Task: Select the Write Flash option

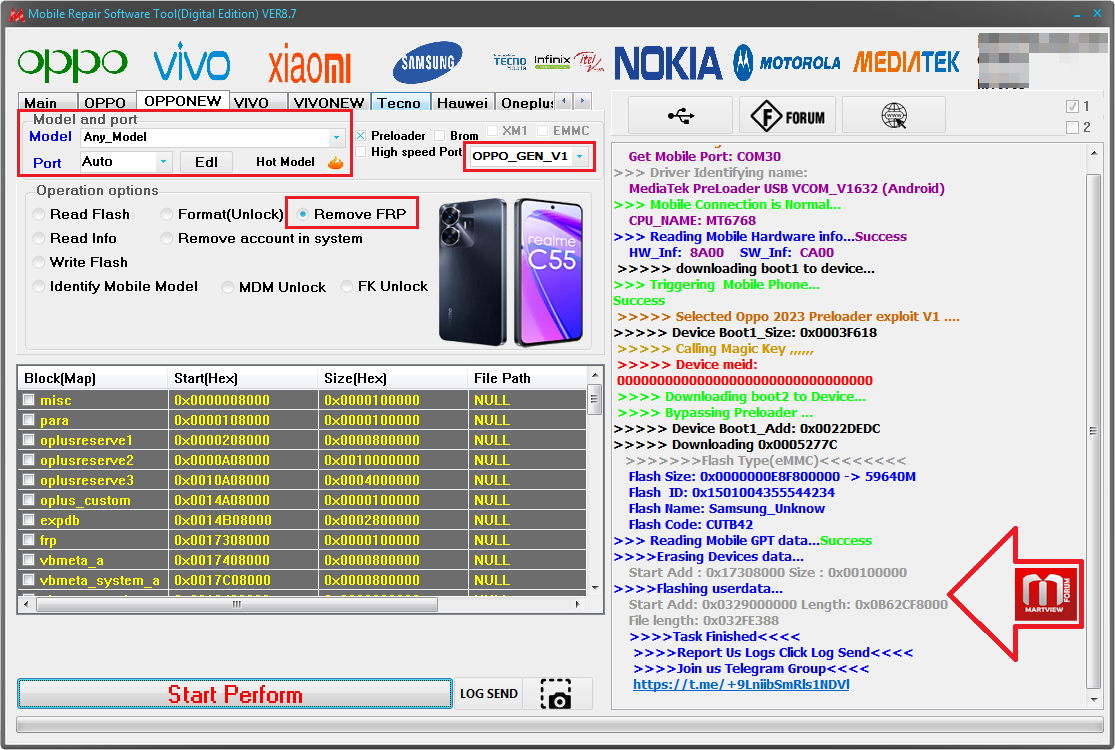Action: 81,262
